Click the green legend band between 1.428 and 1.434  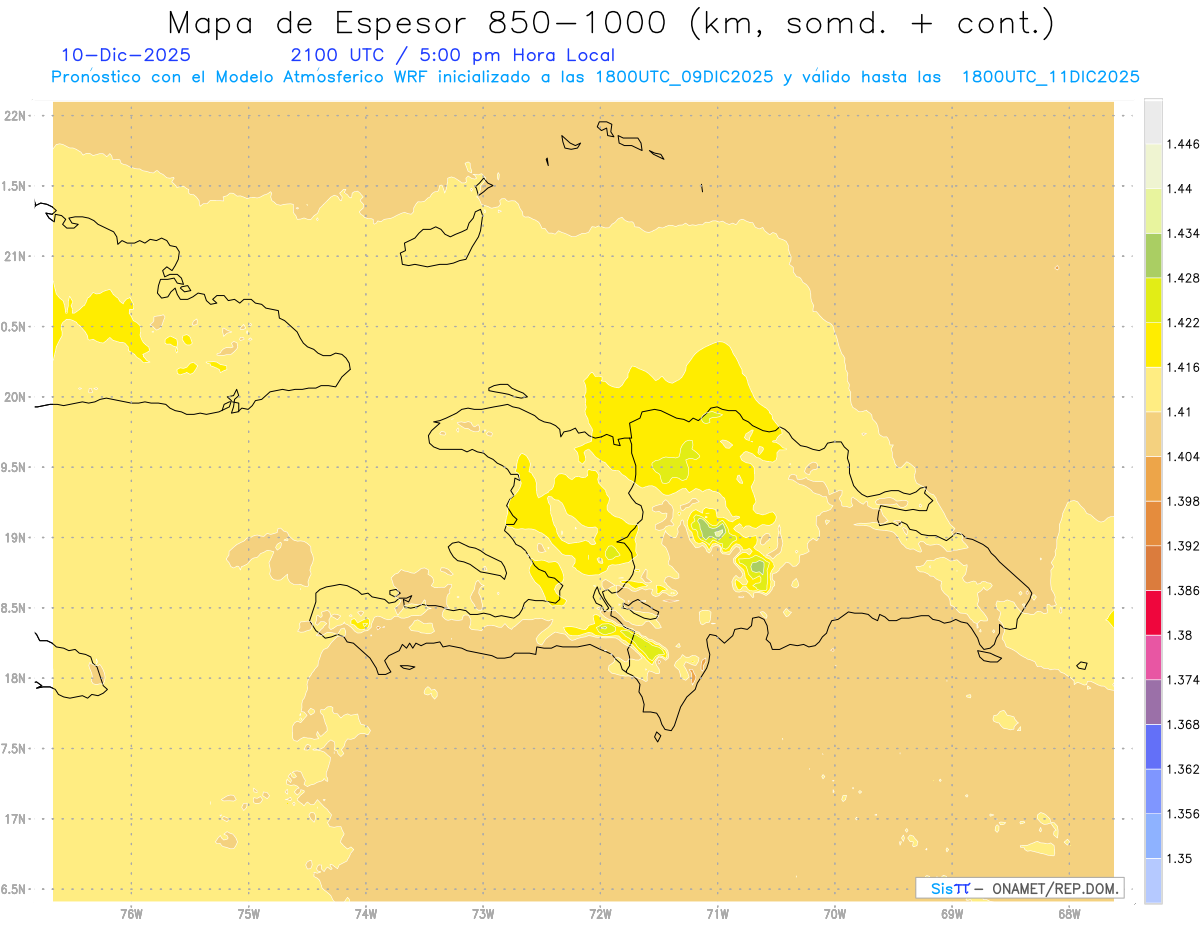(x=1153, y=255)
